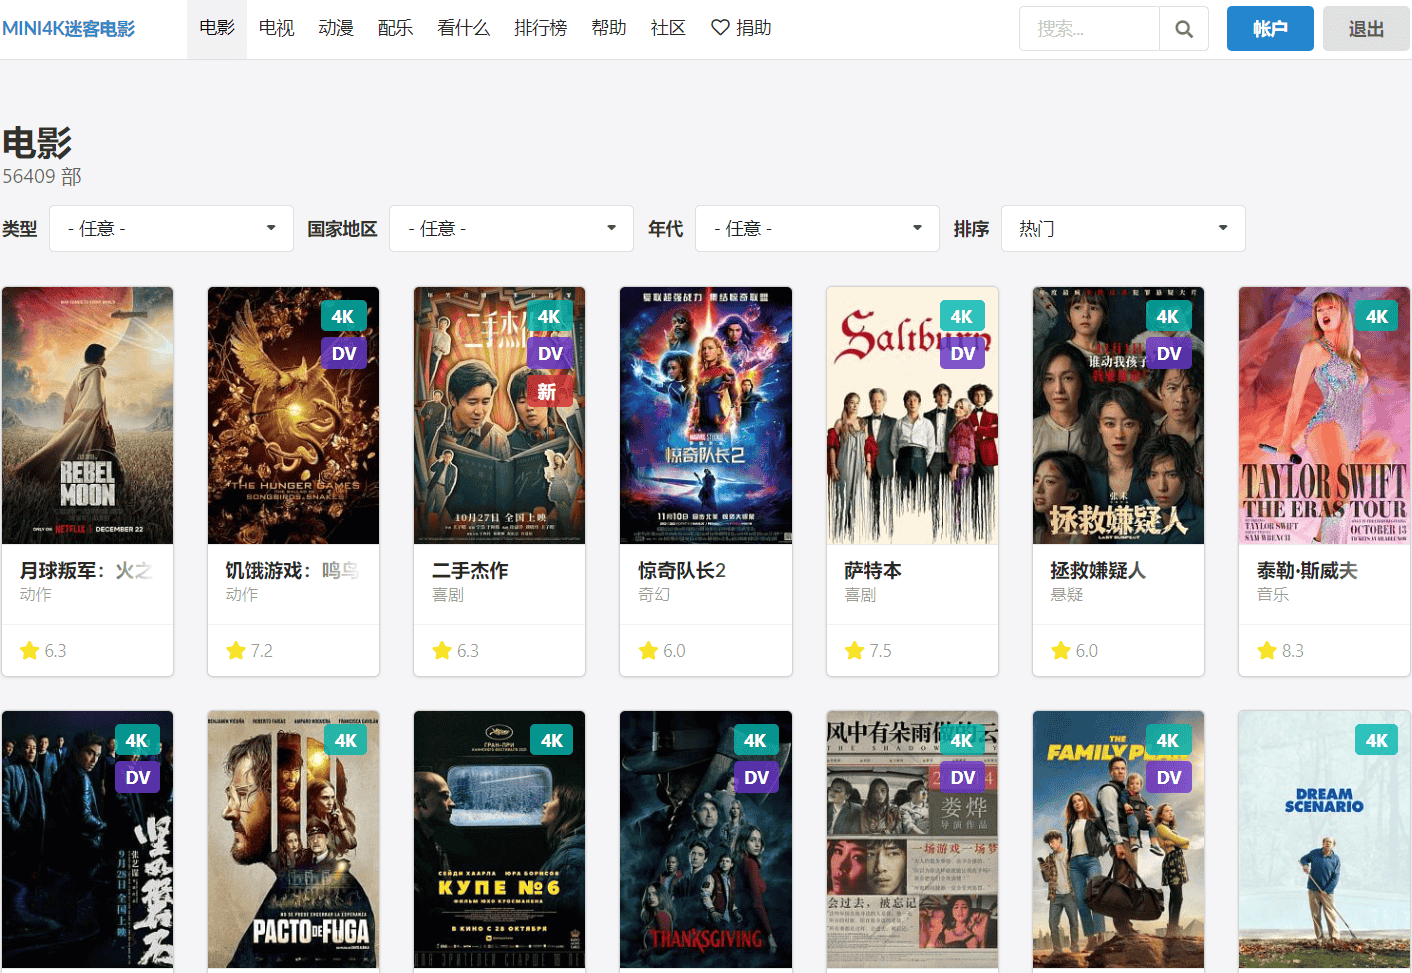Click the DV badge on 饥饿游戏 poster

pyautogui.click(x=344, y=354)
